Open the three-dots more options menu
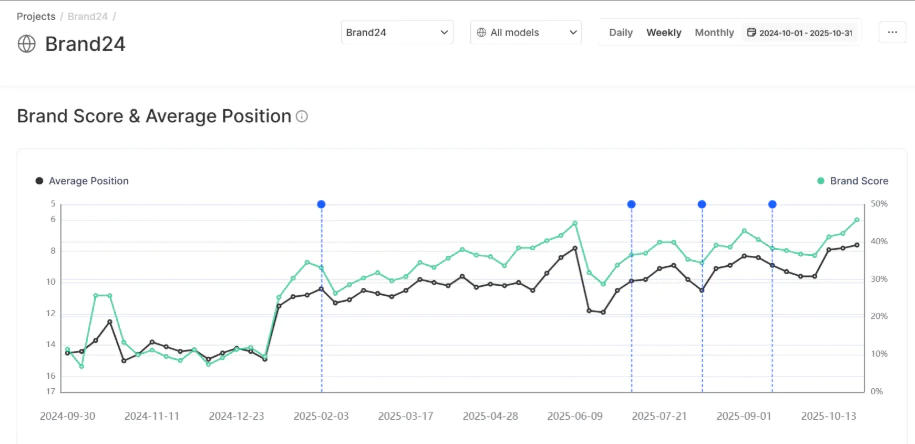Viewport: 915px width, 444px height. (892, 32)
